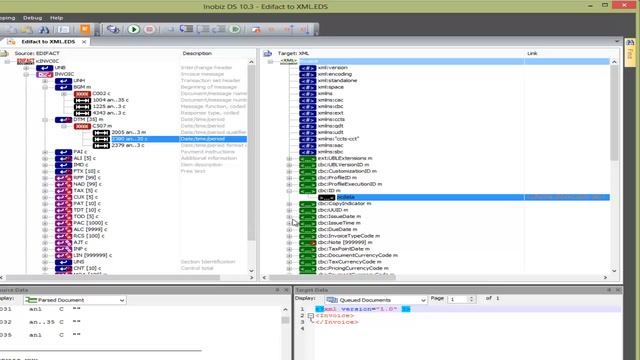Select the 2379 an..3 c field

point(128,145)
